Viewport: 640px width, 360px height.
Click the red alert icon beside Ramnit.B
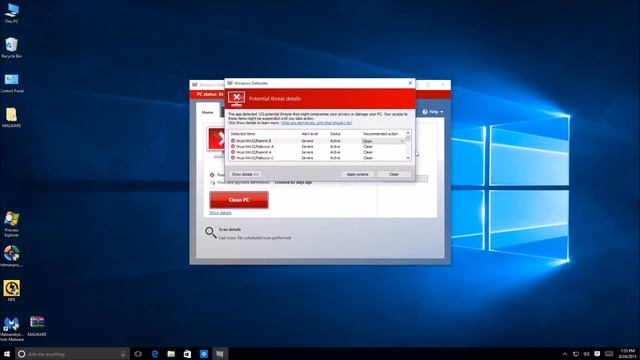233,141
